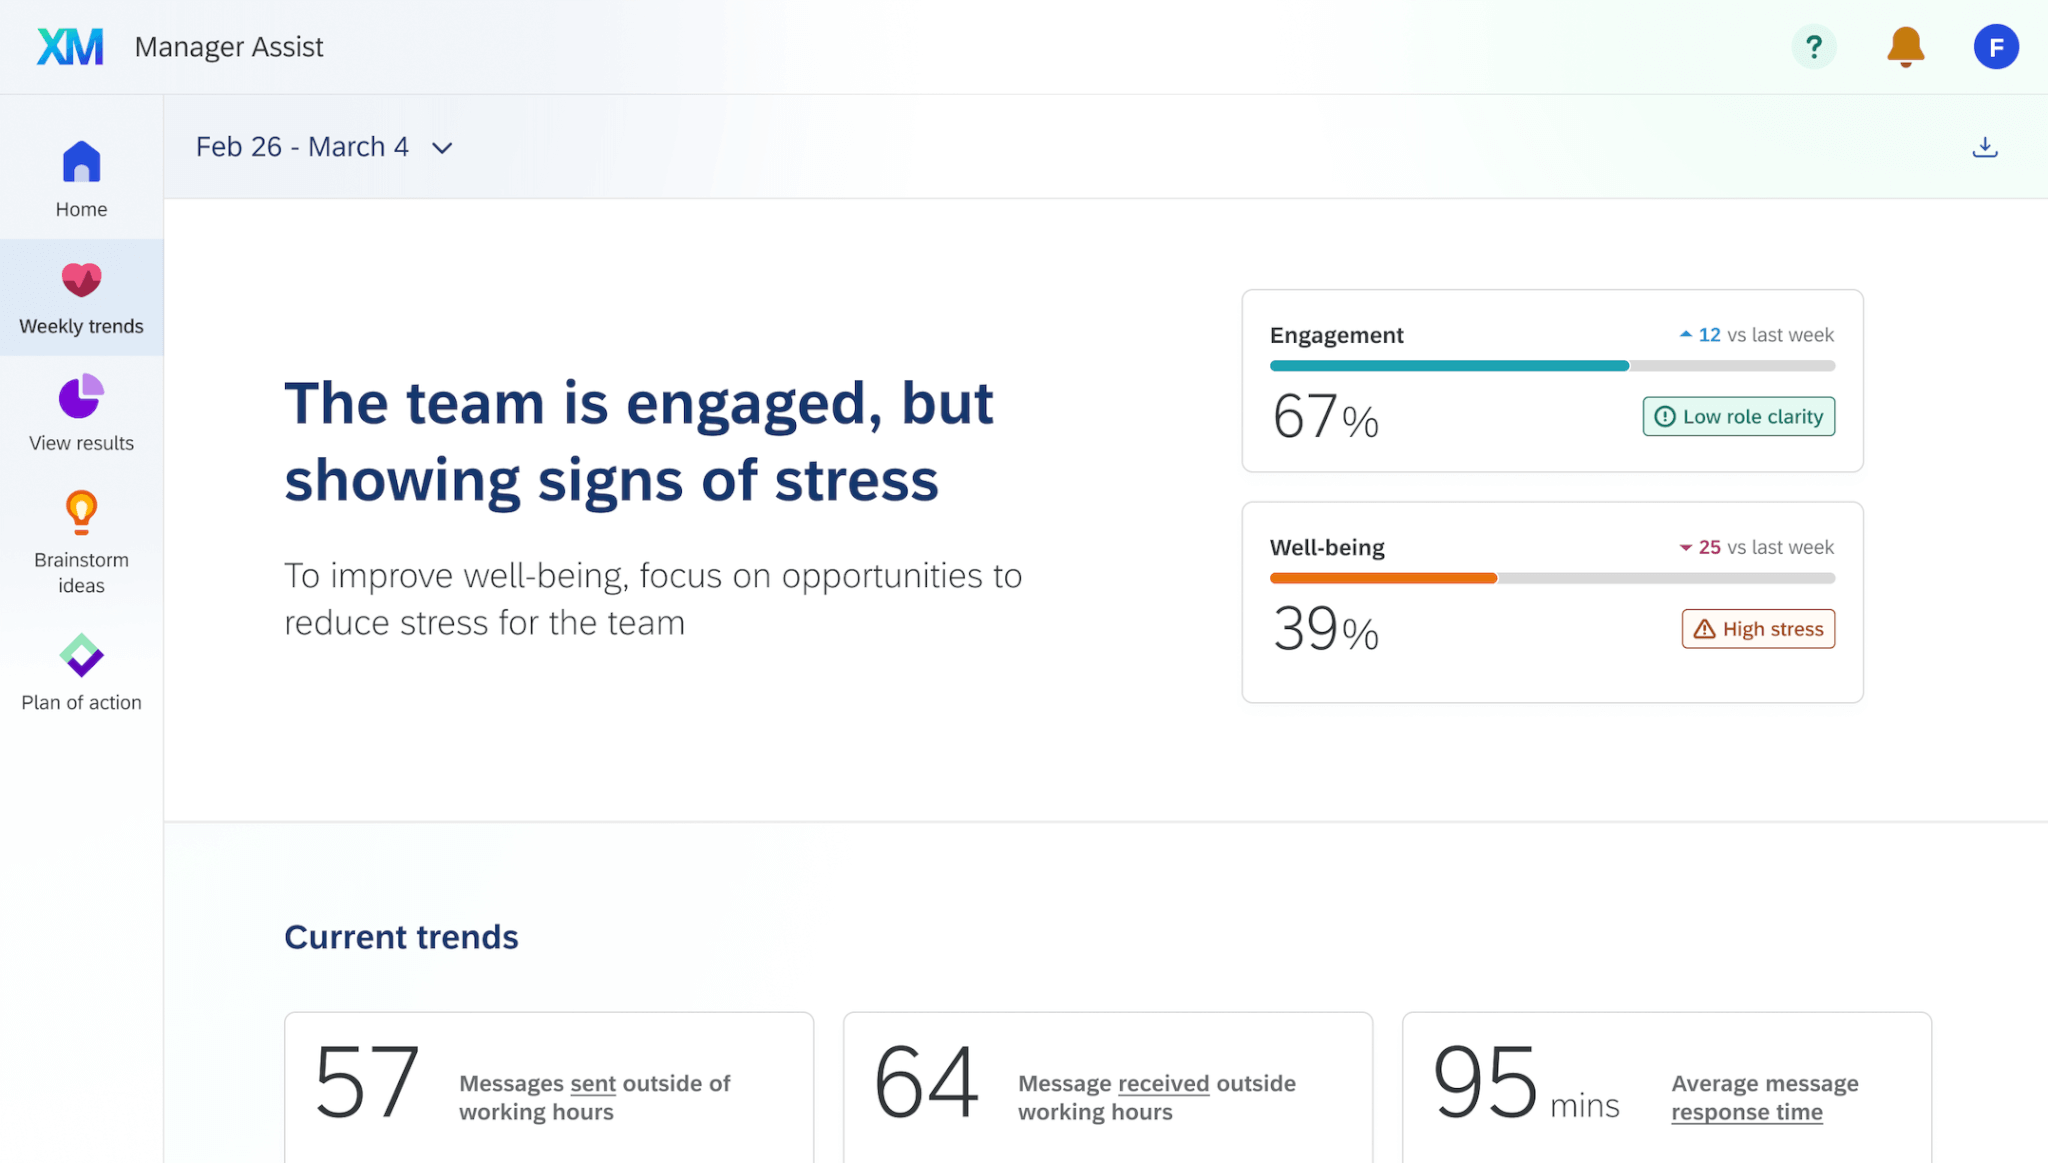
Task: Click the 67% engagement value
Action: tap(1325, 416)
